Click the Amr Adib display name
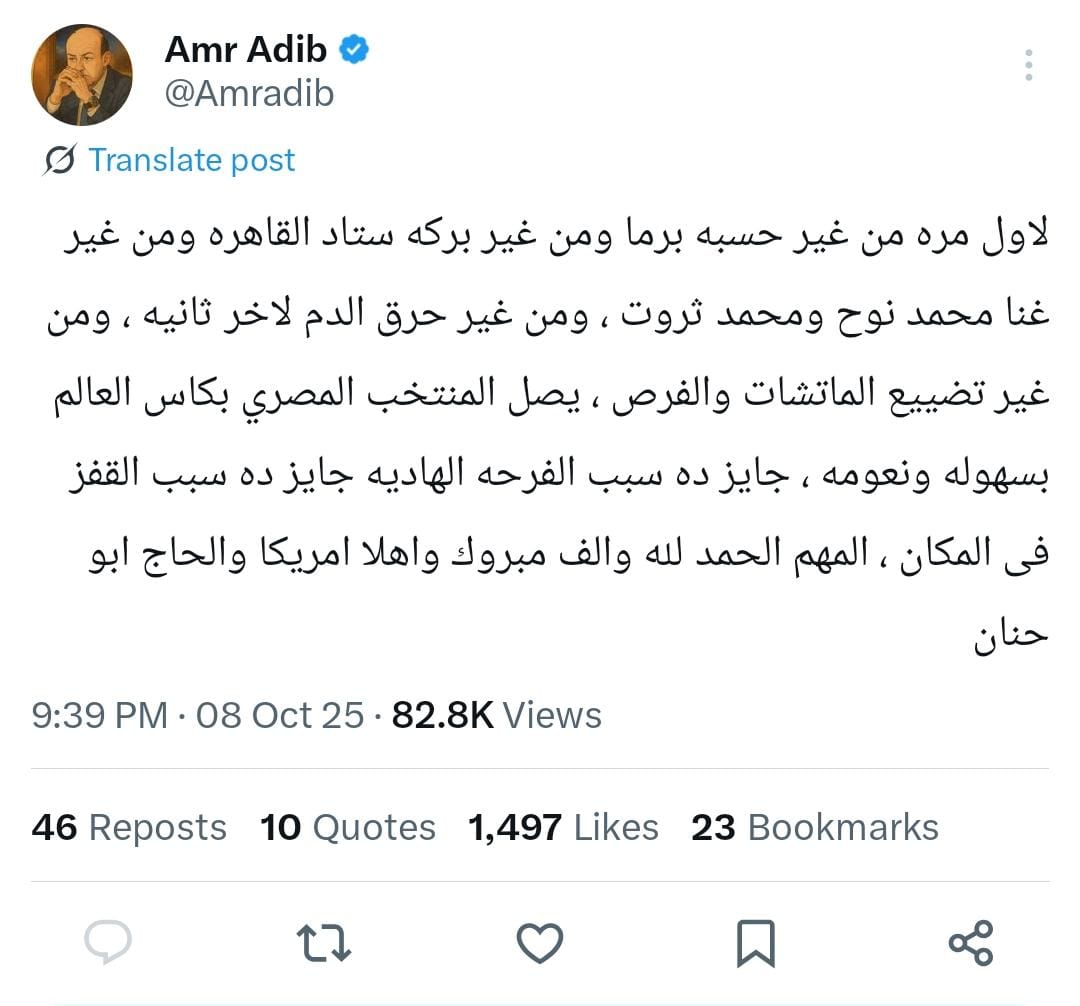Viewport: 1080px width, 1006px height. coord(246,48)
